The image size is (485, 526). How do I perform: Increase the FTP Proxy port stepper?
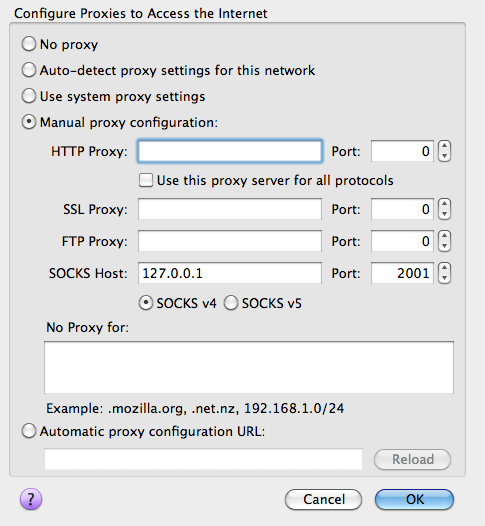pos(444,236)
